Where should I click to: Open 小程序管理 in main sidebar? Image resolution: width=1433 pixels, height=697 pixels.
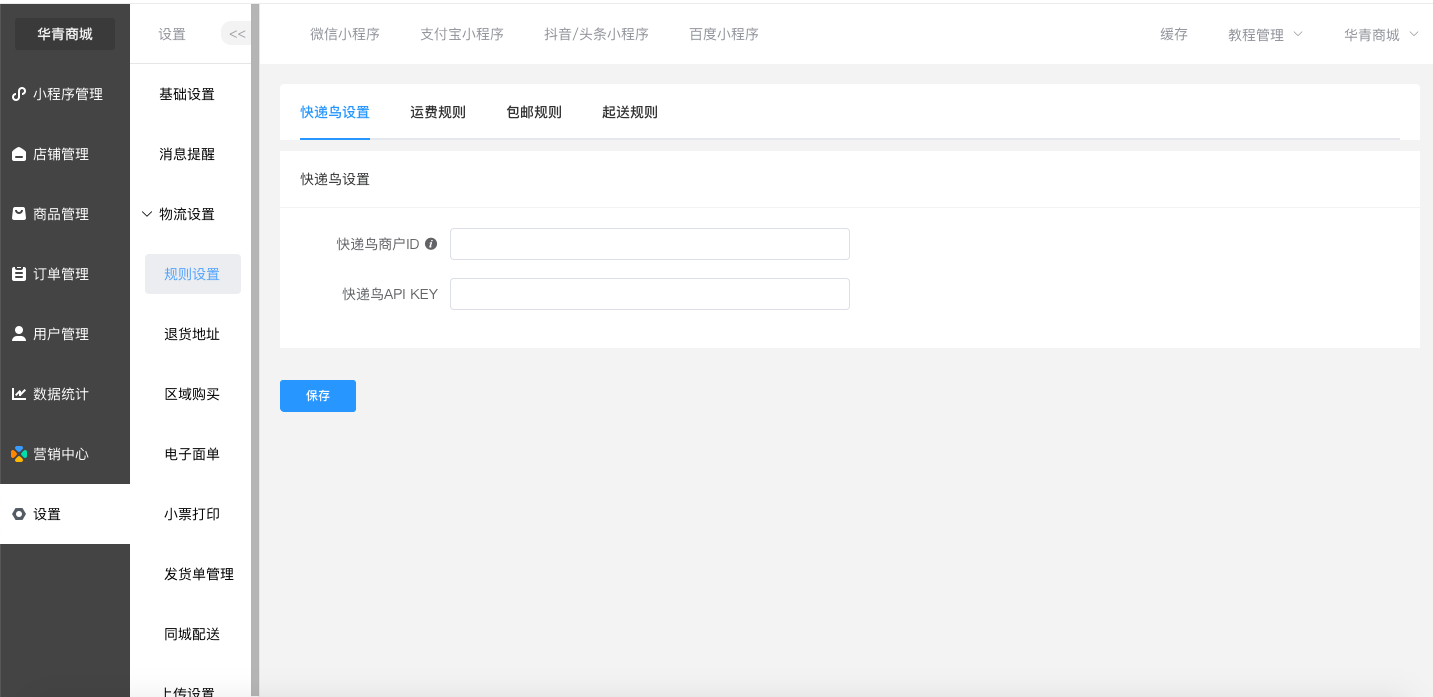click(65, 94)
